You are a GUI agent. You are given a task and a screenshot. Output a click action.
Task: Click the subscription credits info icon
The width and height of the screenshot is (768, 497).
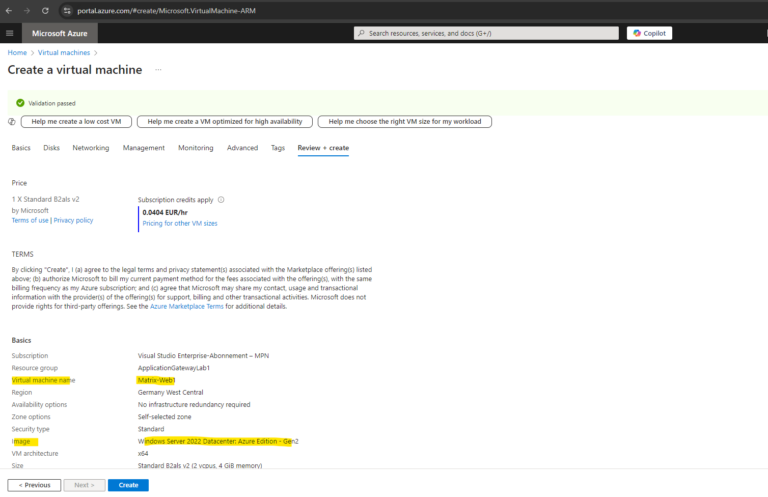[x=221, y=199]
